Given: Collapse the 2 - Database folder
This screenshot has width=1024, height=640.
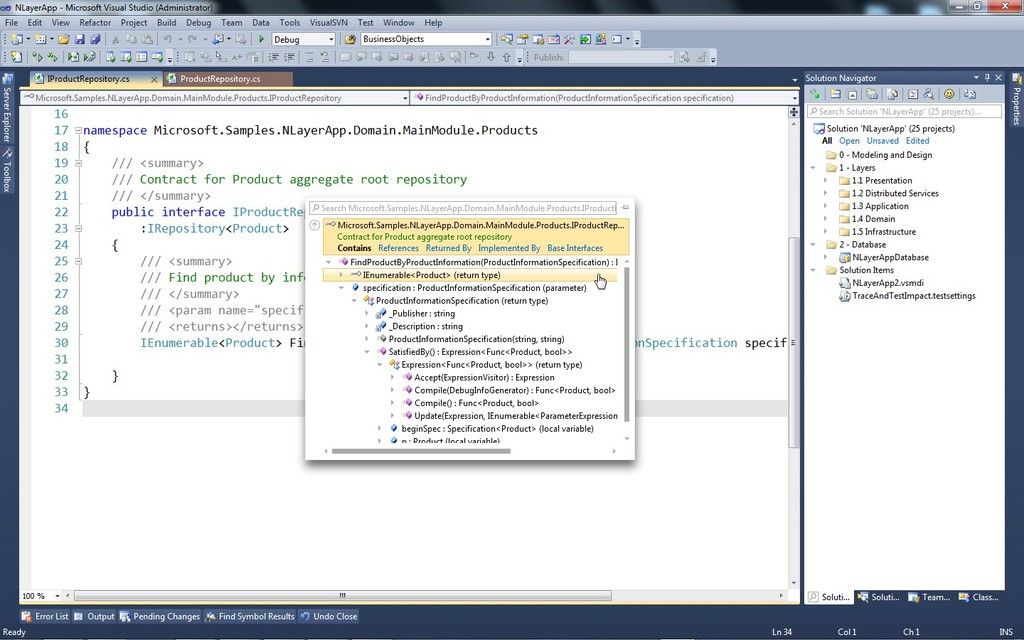Looking at the screenshot, I should point(813,244).
